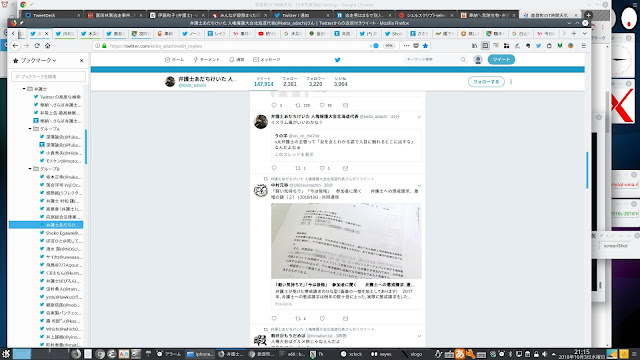Reload the Twitter page
Viewport: 640px width, 360px height.
point(37,46)
